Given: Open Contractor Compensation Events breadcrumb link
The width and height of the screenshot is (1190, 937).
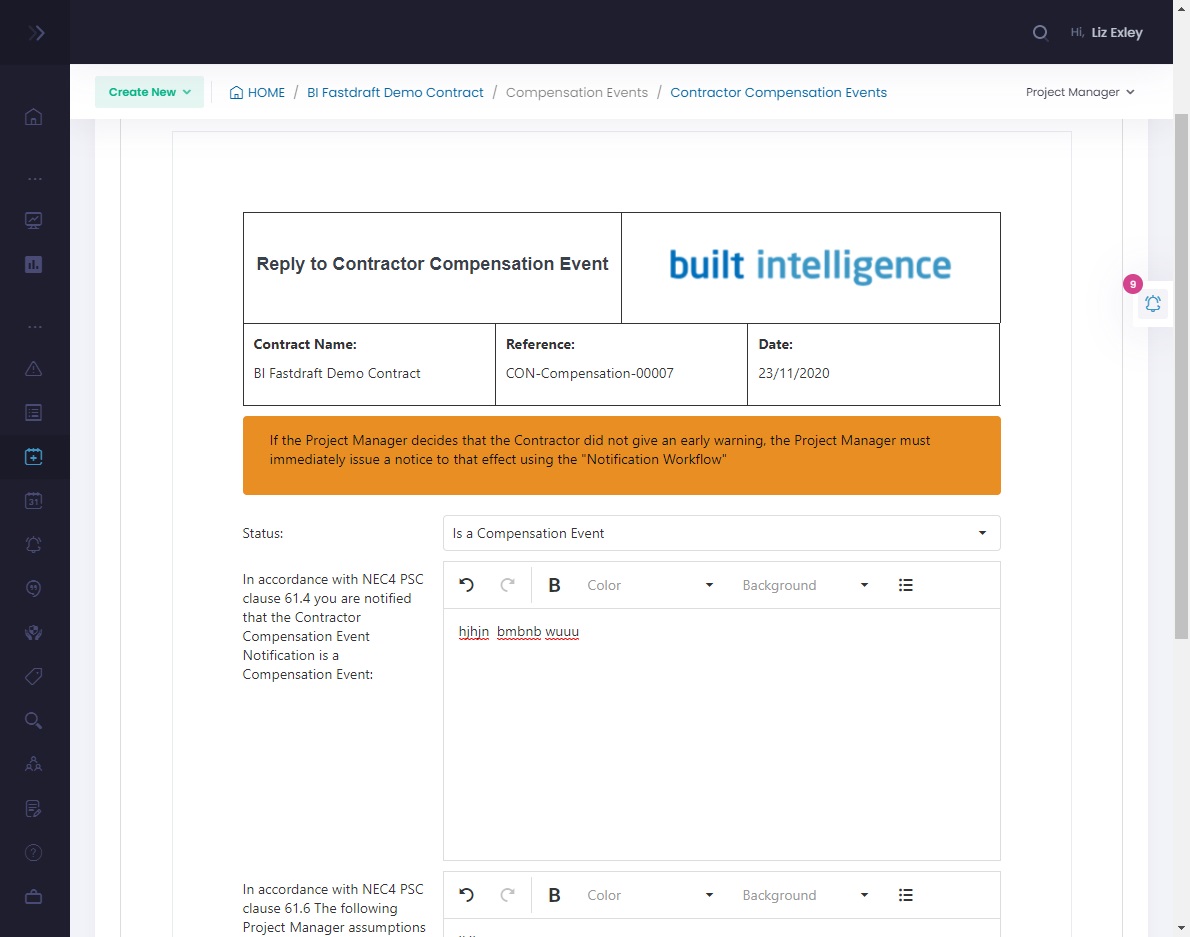Looking at the screenshot, I should (778, 92).
